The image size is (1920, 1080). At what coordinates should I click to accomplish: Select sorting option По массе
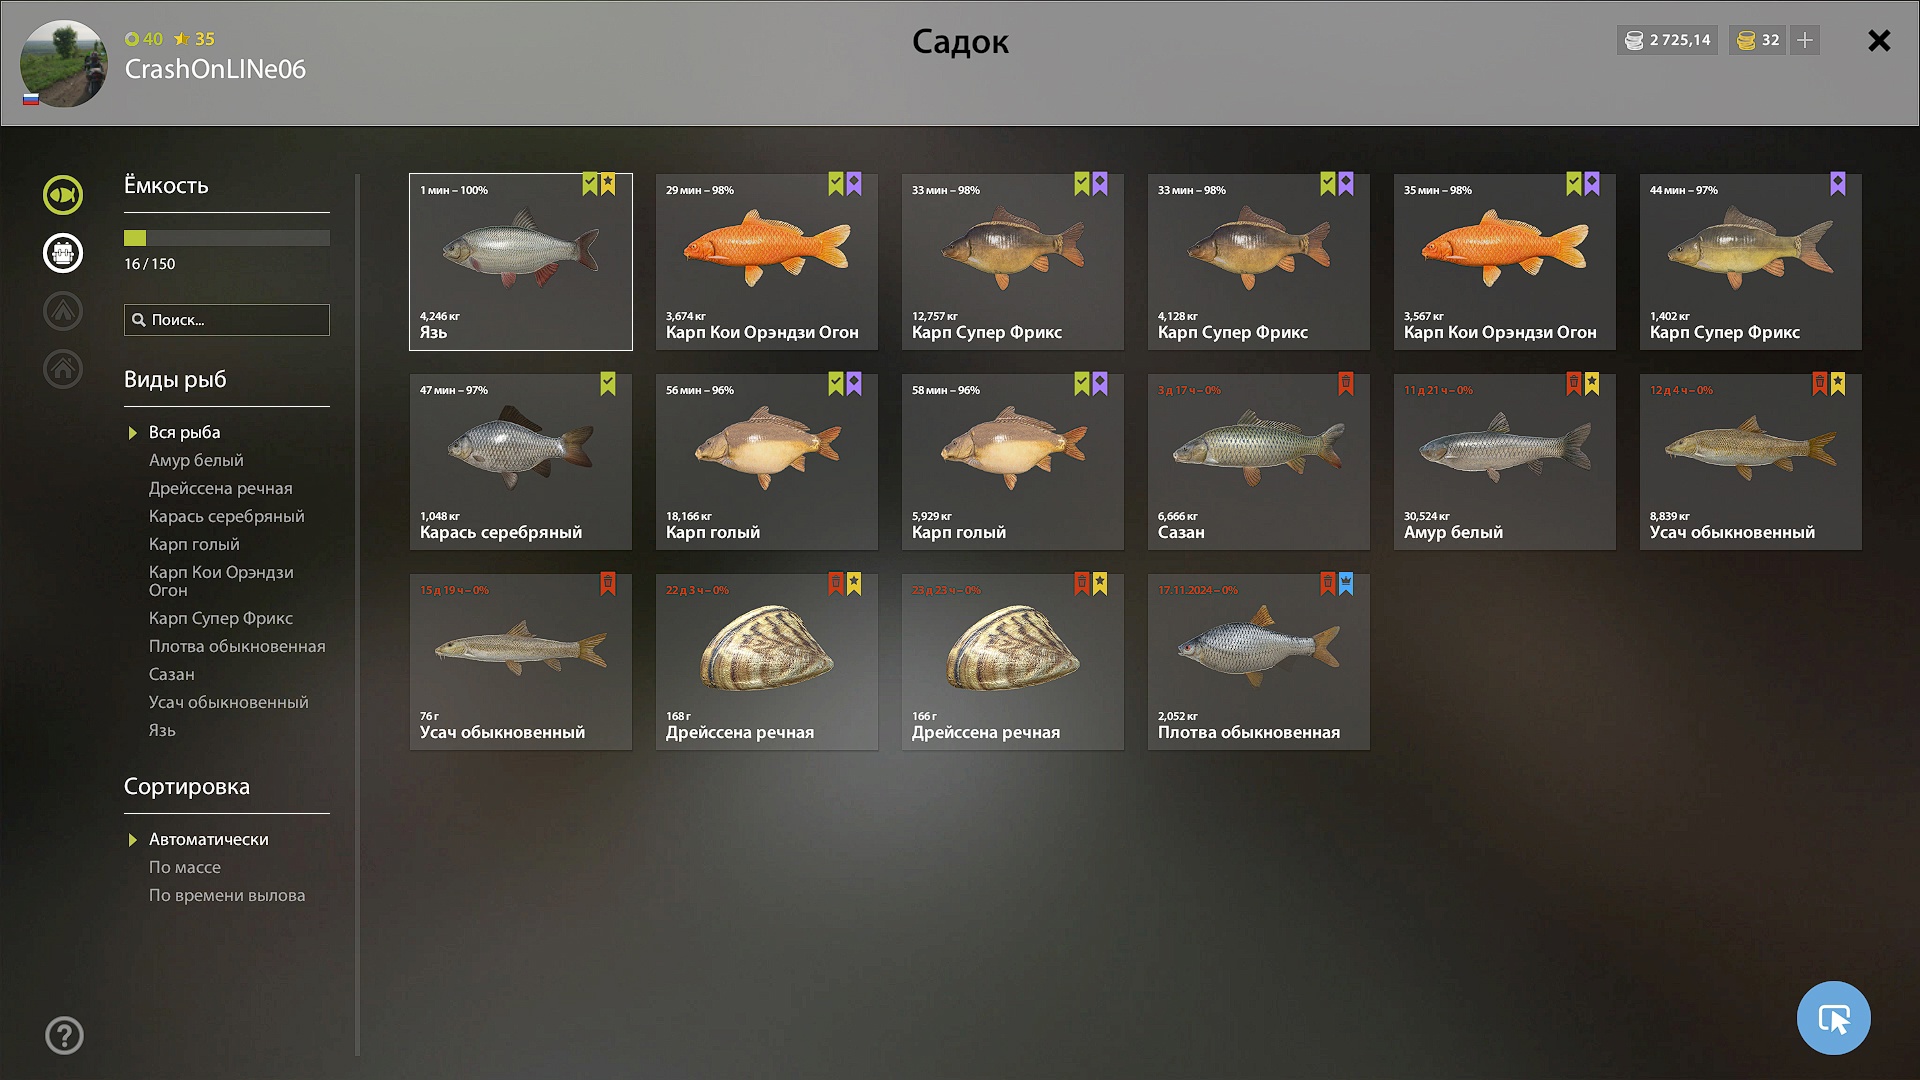click(185, 867)
